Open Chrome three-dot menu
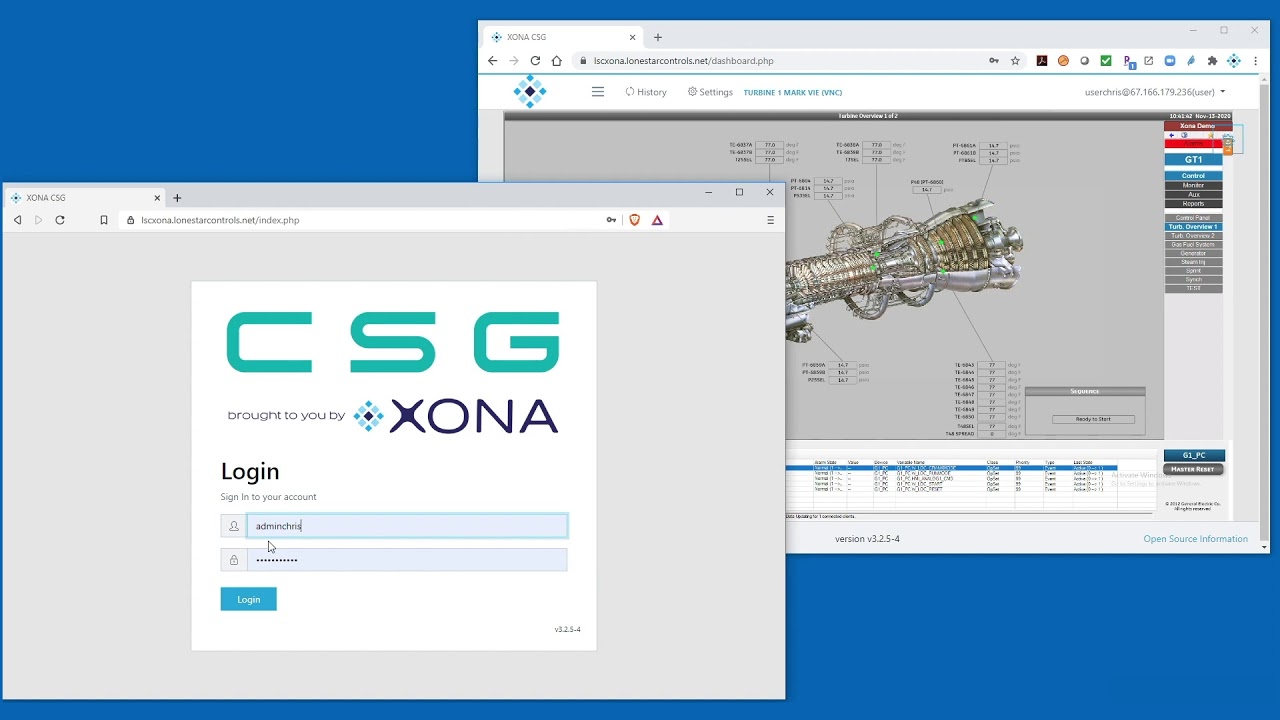This screenshot has width=1280, height=720. pyautogui.click(x=1255, y=61)
